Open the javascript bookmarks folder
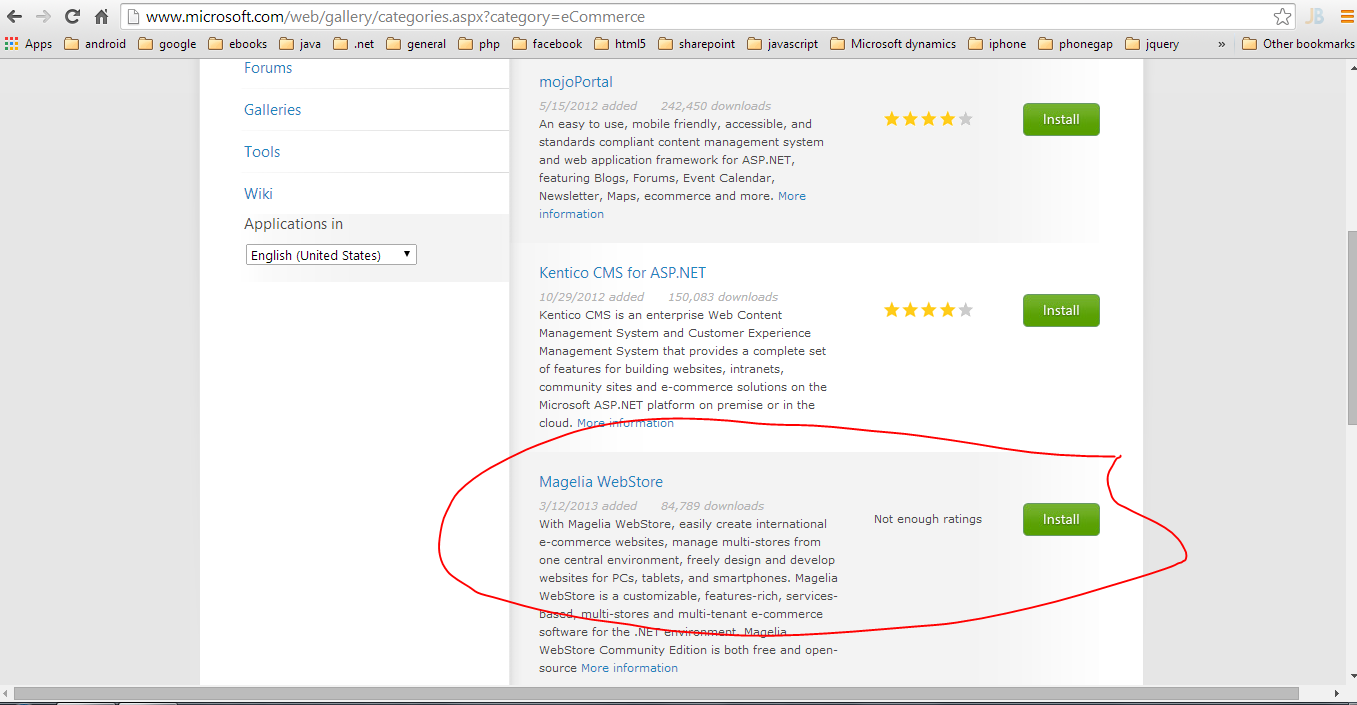The image size is (1357, 705). (x=783, y=44)
